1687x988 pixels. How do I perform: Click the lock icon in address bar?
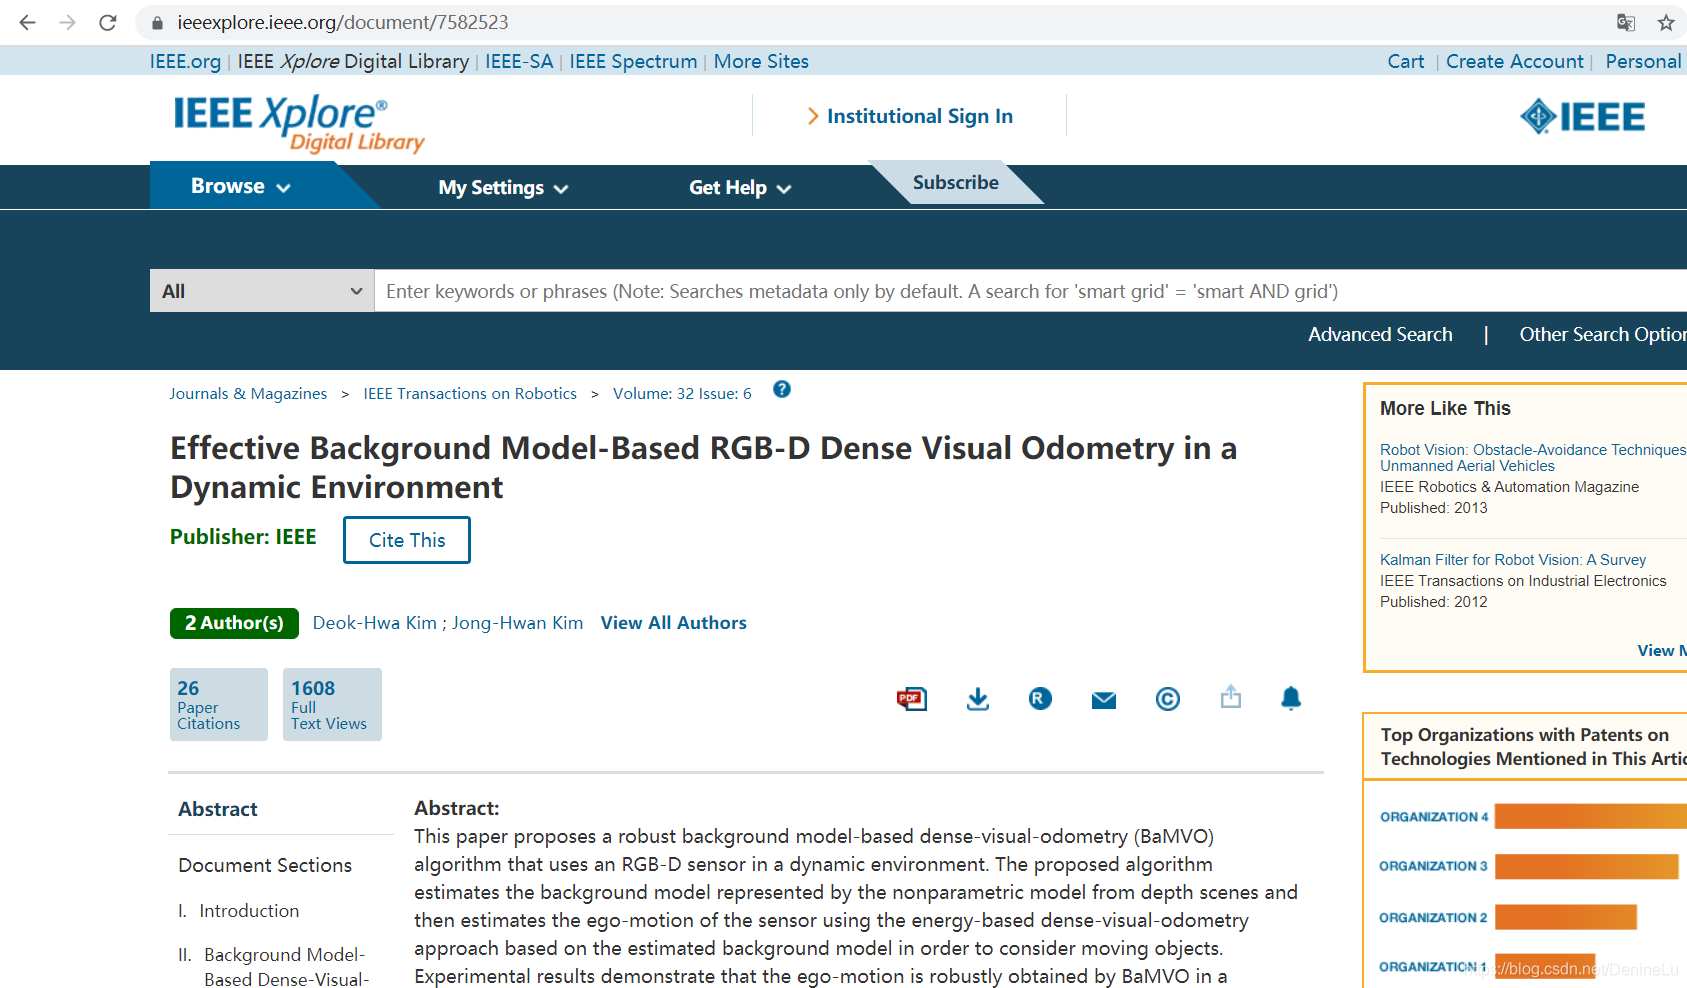coord(157,22)
